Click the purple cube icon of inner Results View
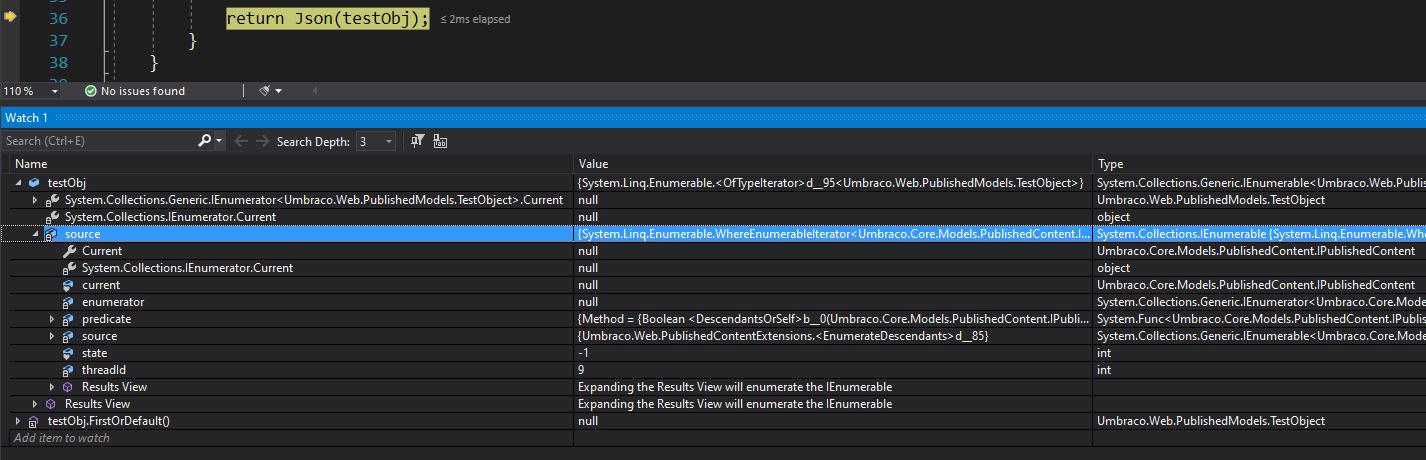Screen dimensions: 1426x460 coord(69,387)
